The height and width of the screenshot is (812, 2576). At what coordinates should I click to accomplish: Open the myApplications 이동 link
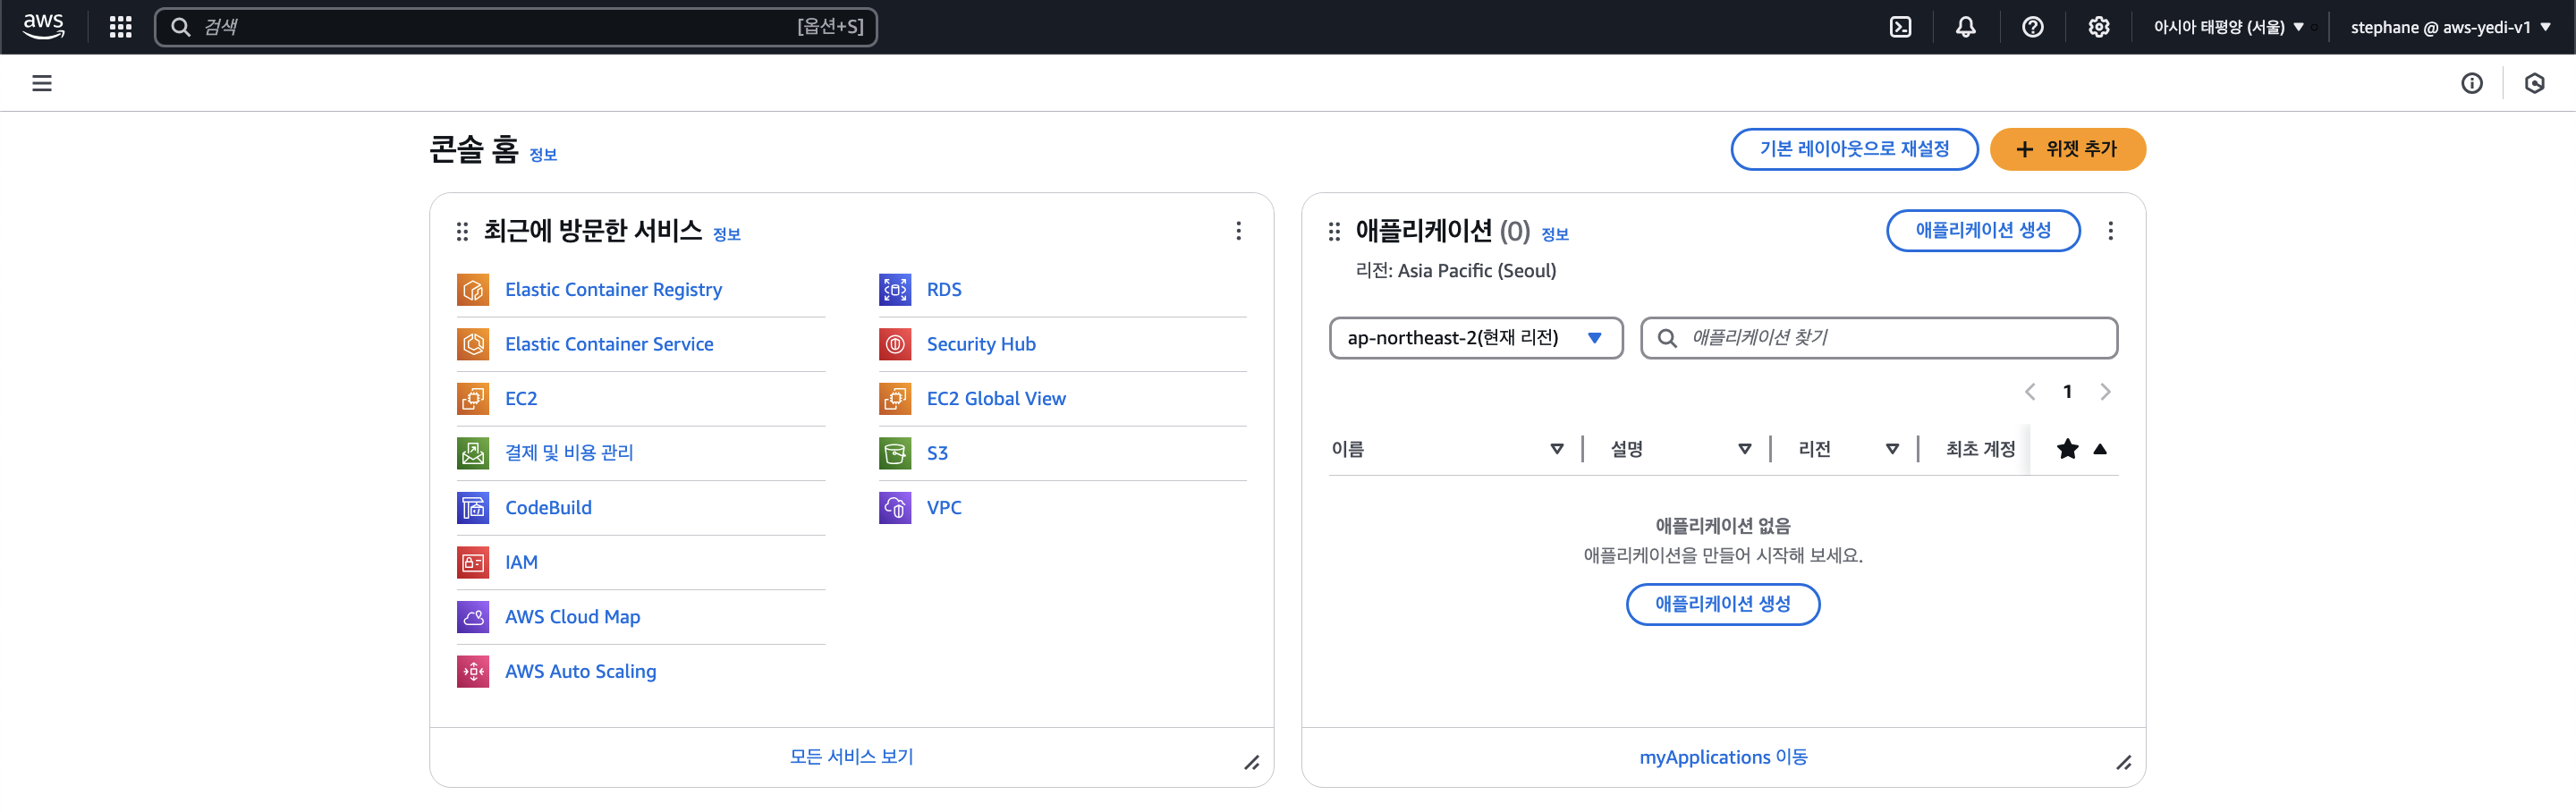1723,757
